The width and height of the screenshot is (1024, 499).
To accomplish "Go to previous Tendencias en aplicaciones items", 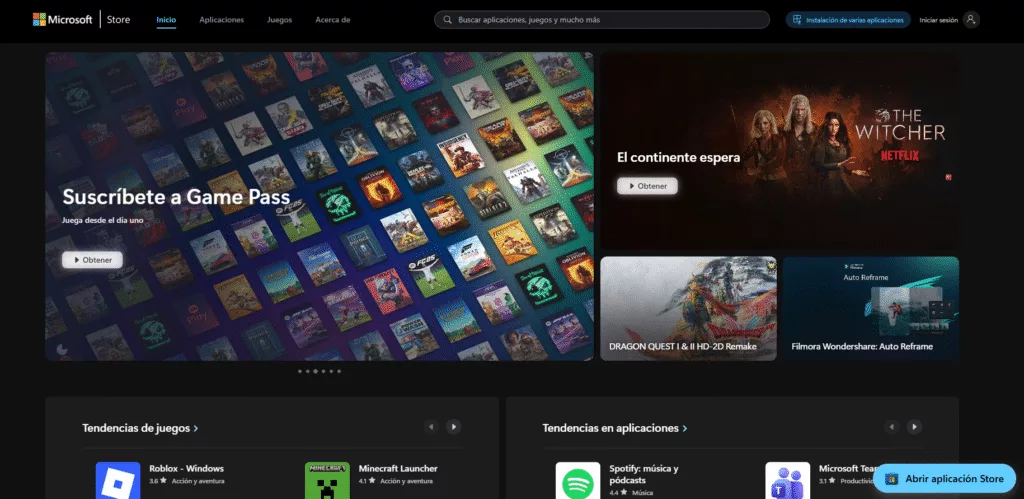I will [x=891, y=427].
